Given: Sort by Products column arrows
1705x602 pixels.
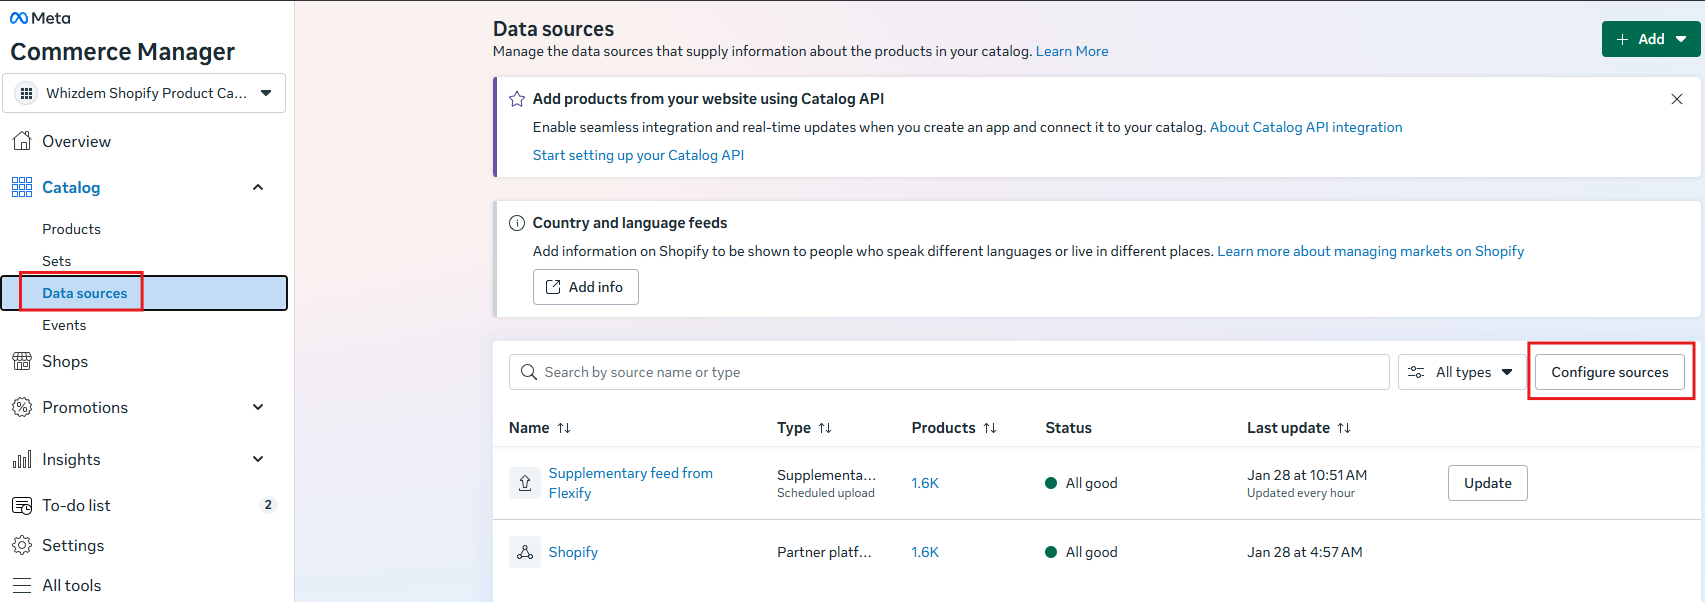Looking at the screenshot, I should [x=990, y=428].
